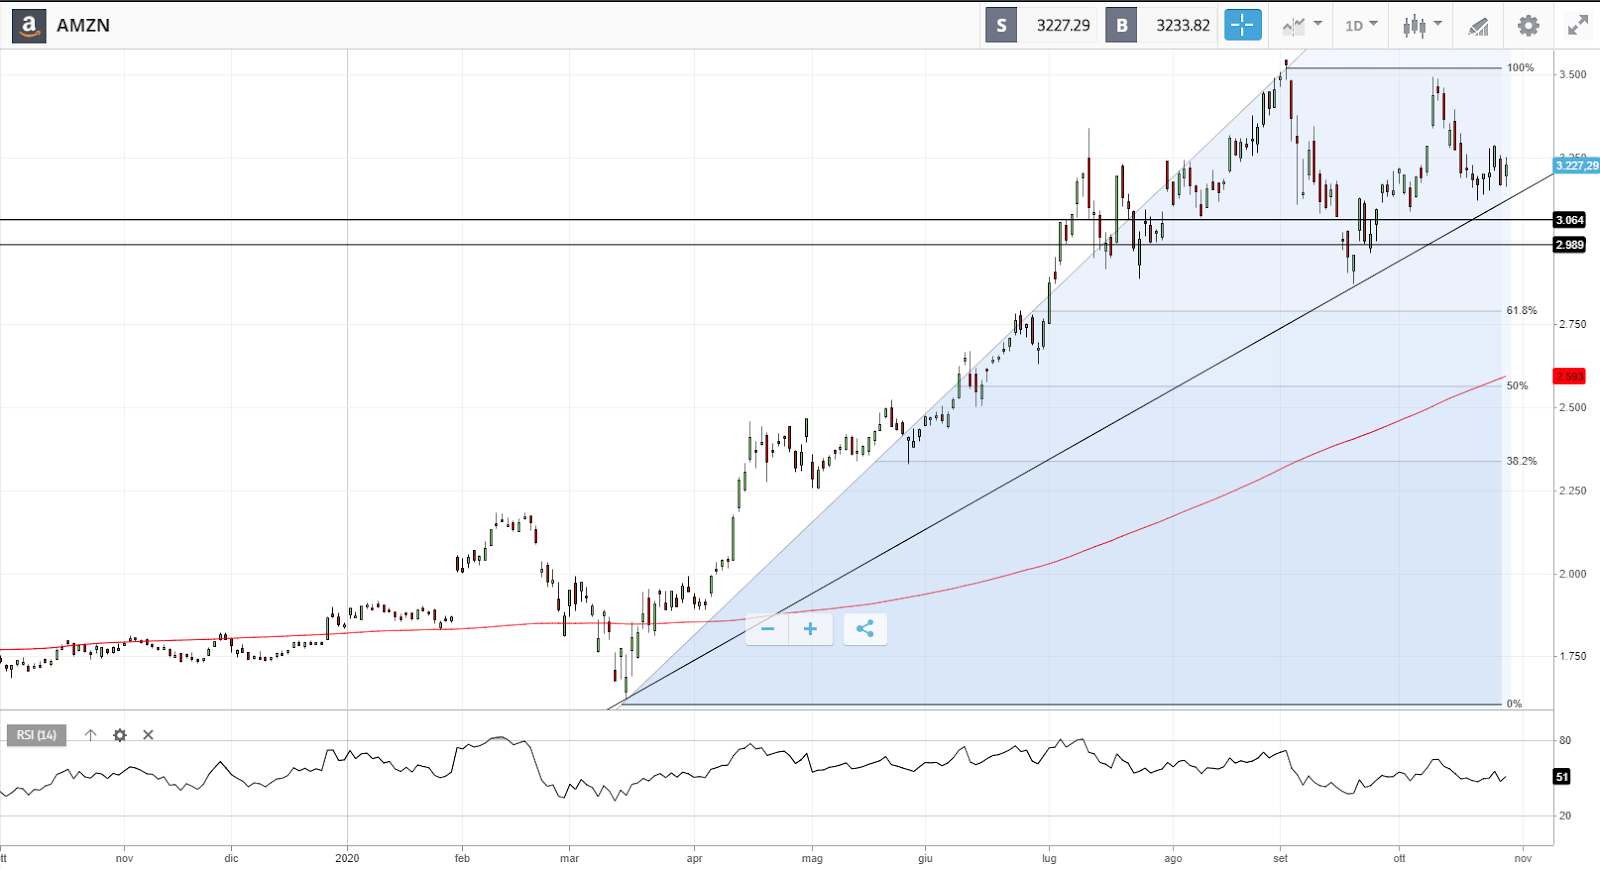Open RSI indicator settings gear

[x=120, y=735]
